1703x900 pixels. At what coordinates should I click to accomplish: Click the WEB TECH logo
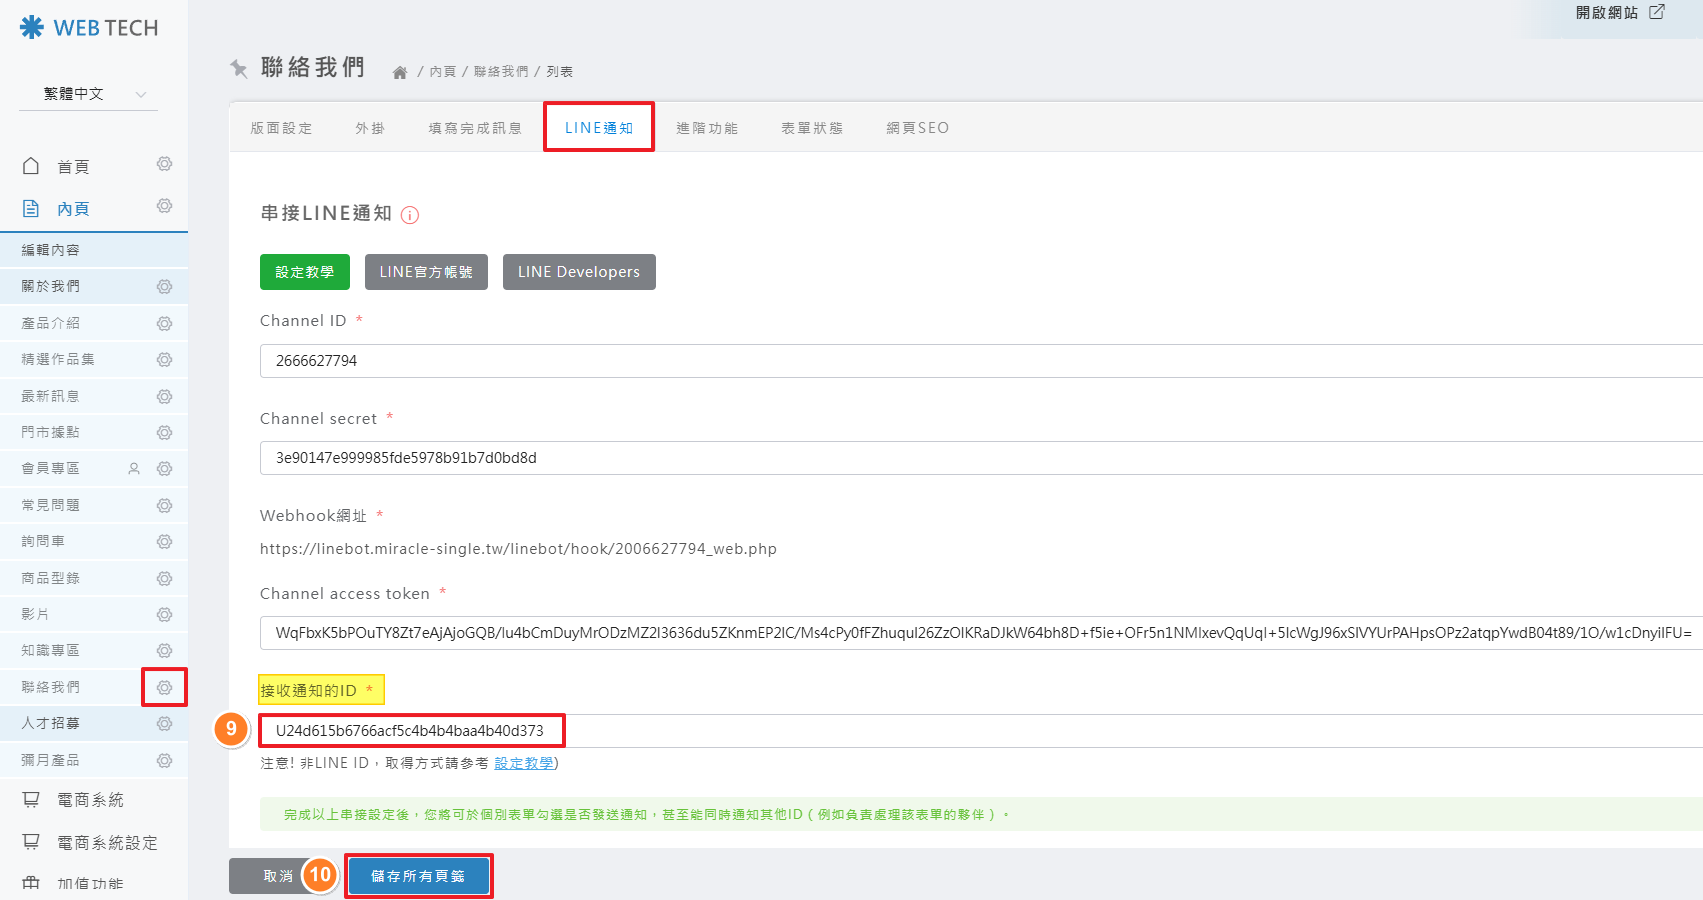point(89,28)
